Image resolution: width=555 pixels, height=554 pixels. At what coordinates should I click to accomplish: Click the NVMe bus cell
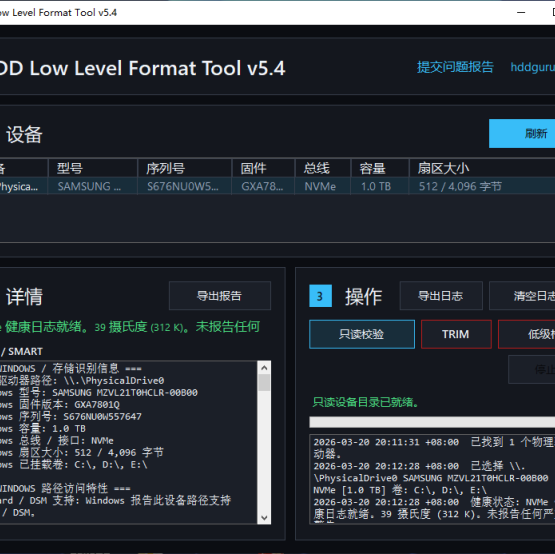click(x=322, y=186)
